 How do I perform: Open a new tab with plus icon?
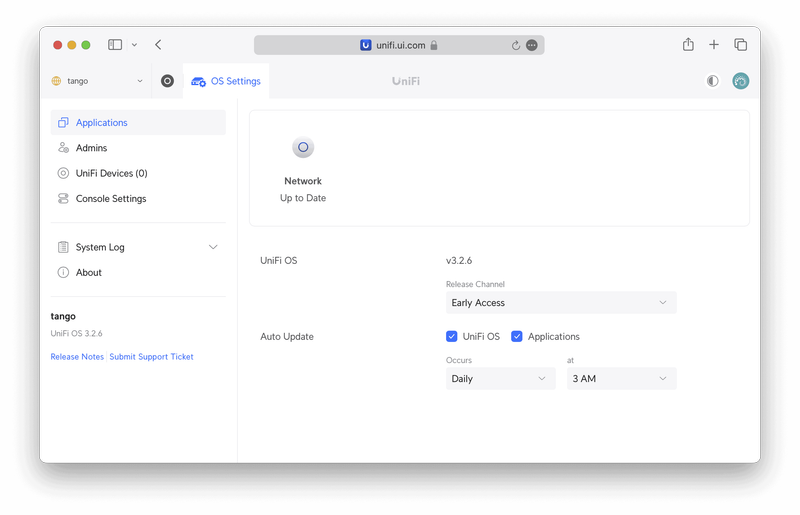point(714,45)
